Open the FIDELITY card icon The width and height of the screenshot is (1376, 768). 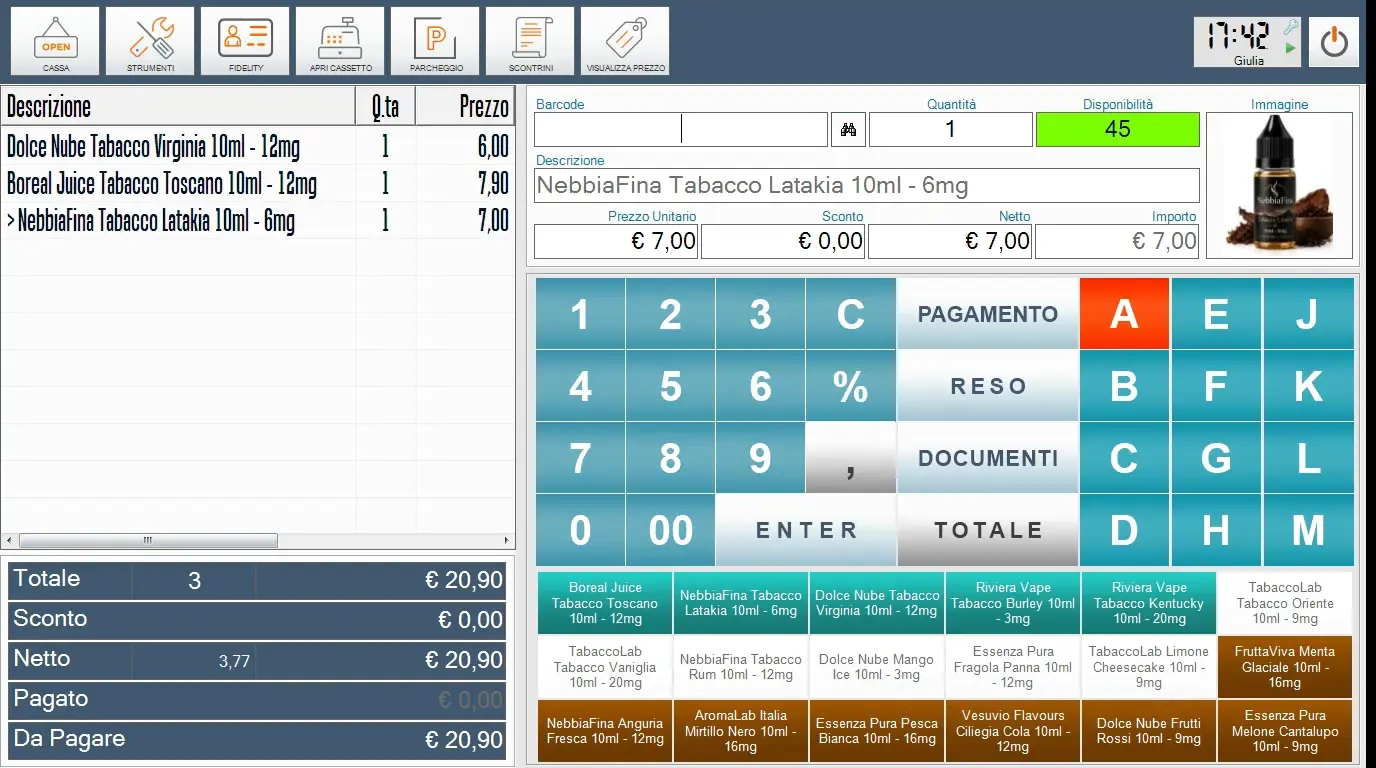point(246,41)
